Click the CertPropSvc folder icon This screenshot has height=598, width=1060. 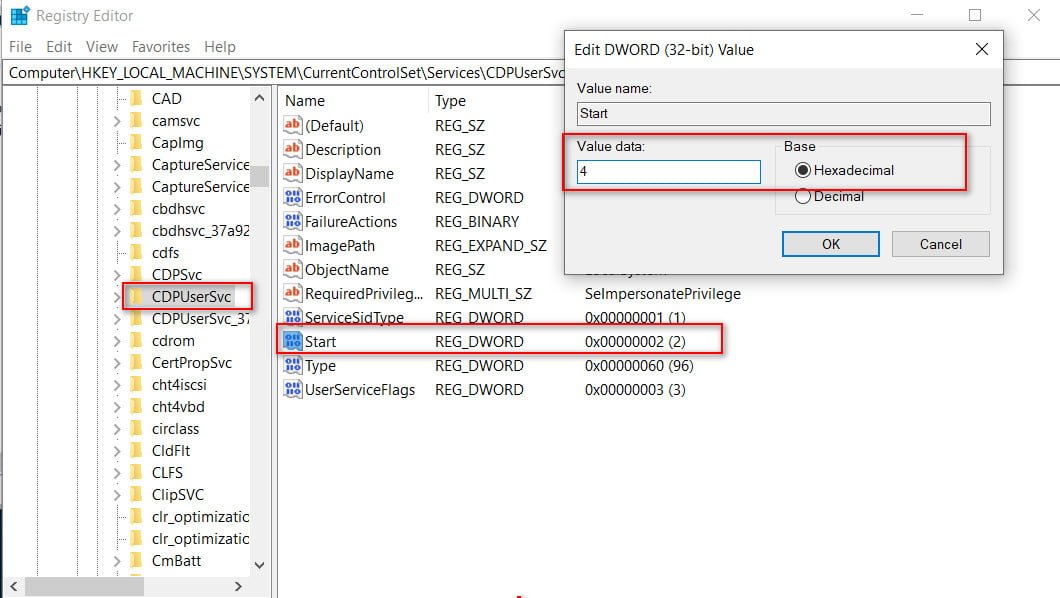(136, 363)
